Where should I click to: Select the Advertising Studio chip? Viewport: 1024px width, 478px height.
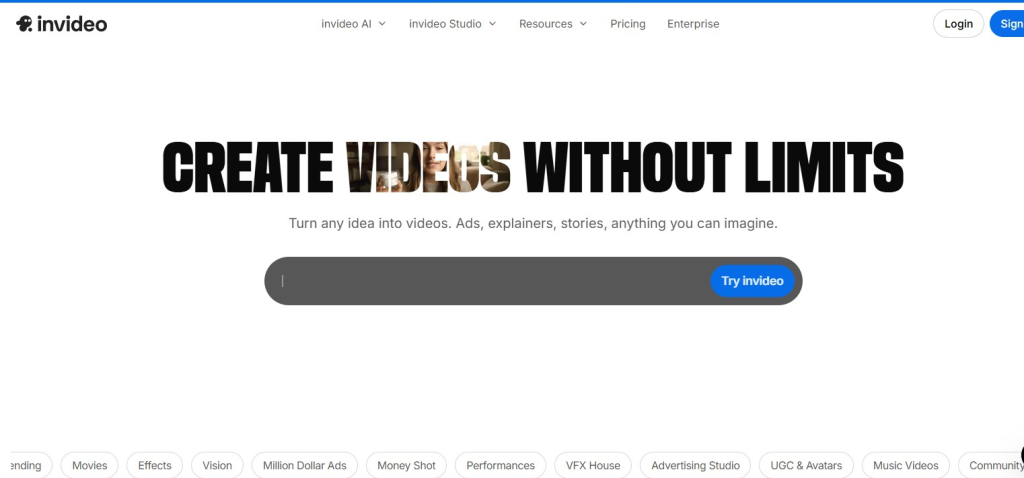pyautogui.click(x=696, y=466)
